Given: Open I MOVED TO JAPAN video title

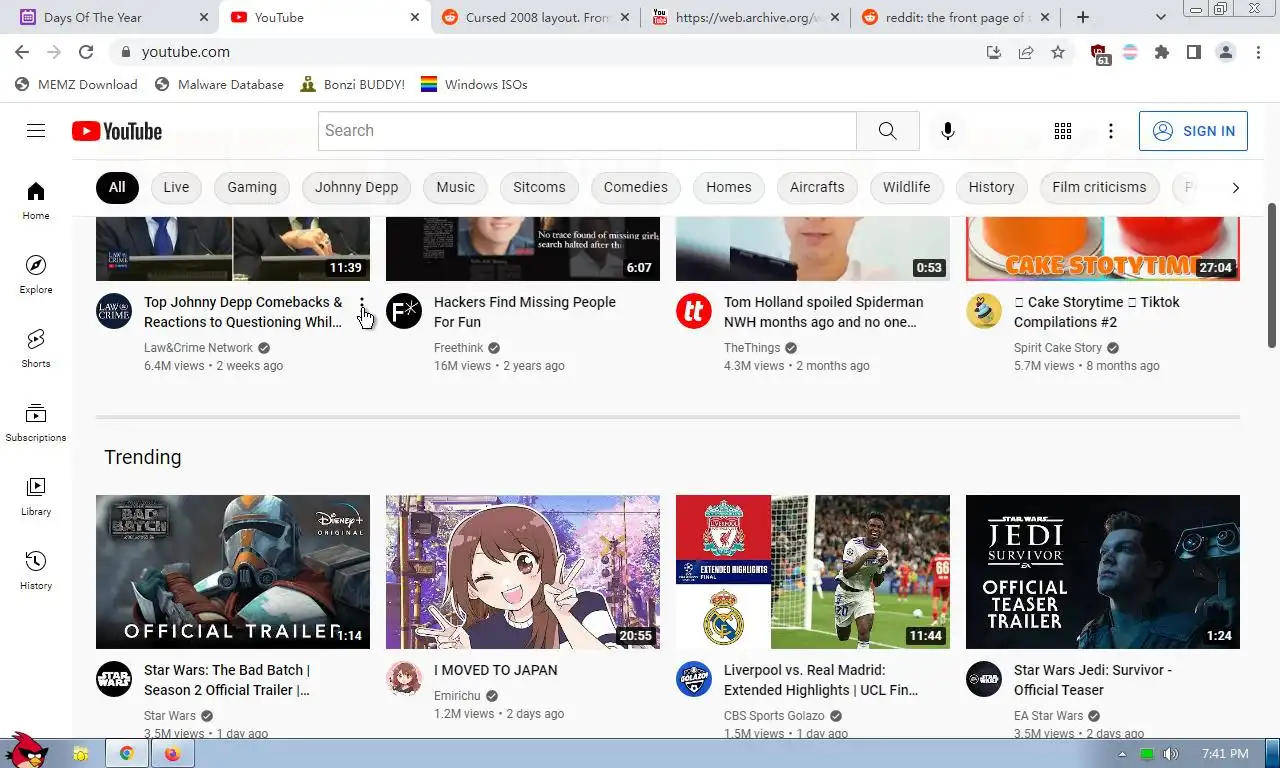Looking at the screenshot, I should coord(496,670).
